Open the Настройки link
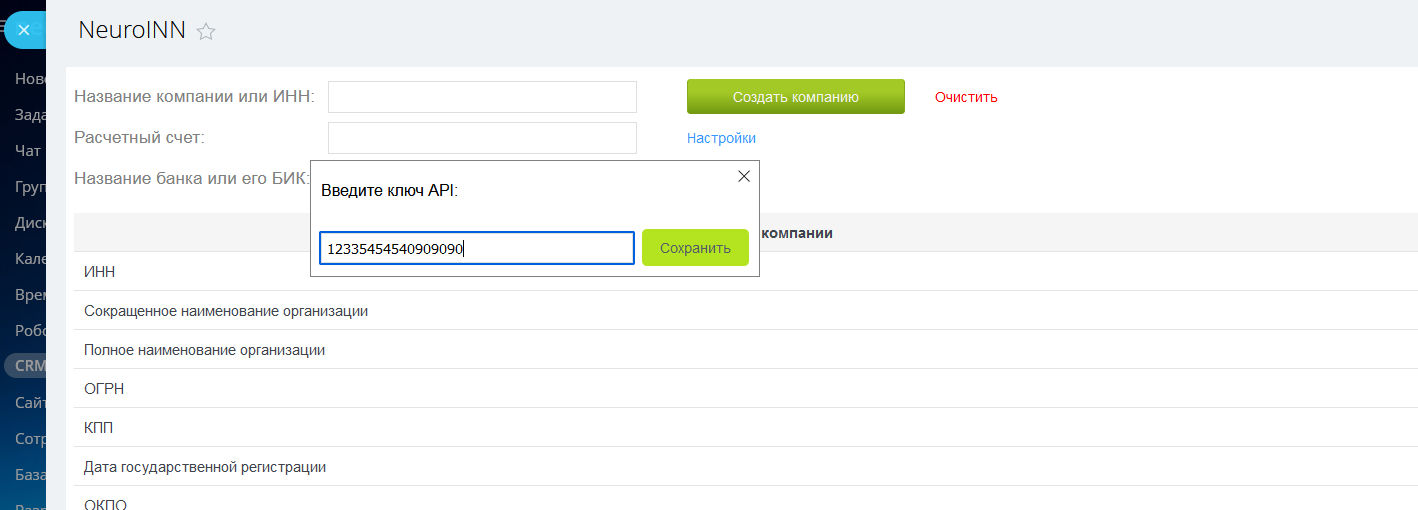 point(721,138)
